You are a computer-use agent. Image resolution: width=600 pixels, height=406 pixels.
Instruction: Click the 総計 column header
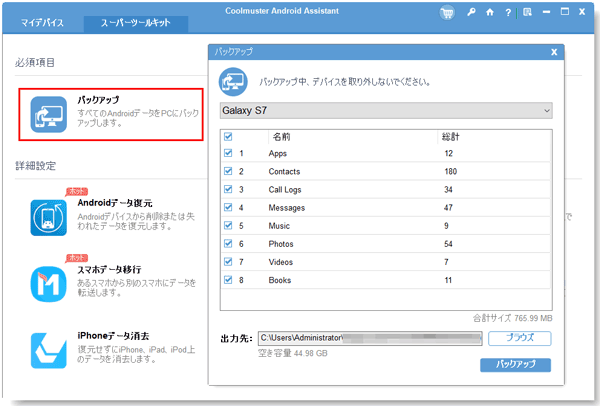(450, 137)
